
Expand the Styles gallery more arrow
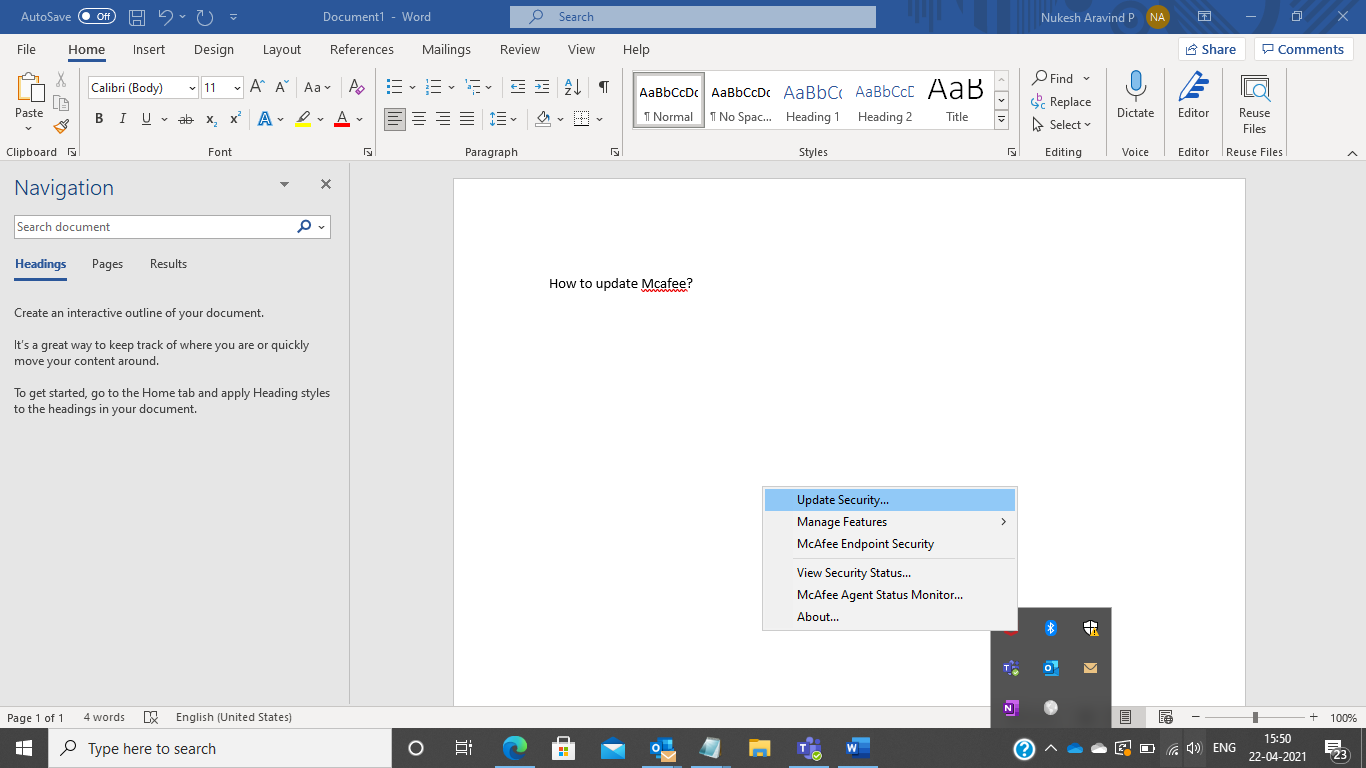(1001, 119)
